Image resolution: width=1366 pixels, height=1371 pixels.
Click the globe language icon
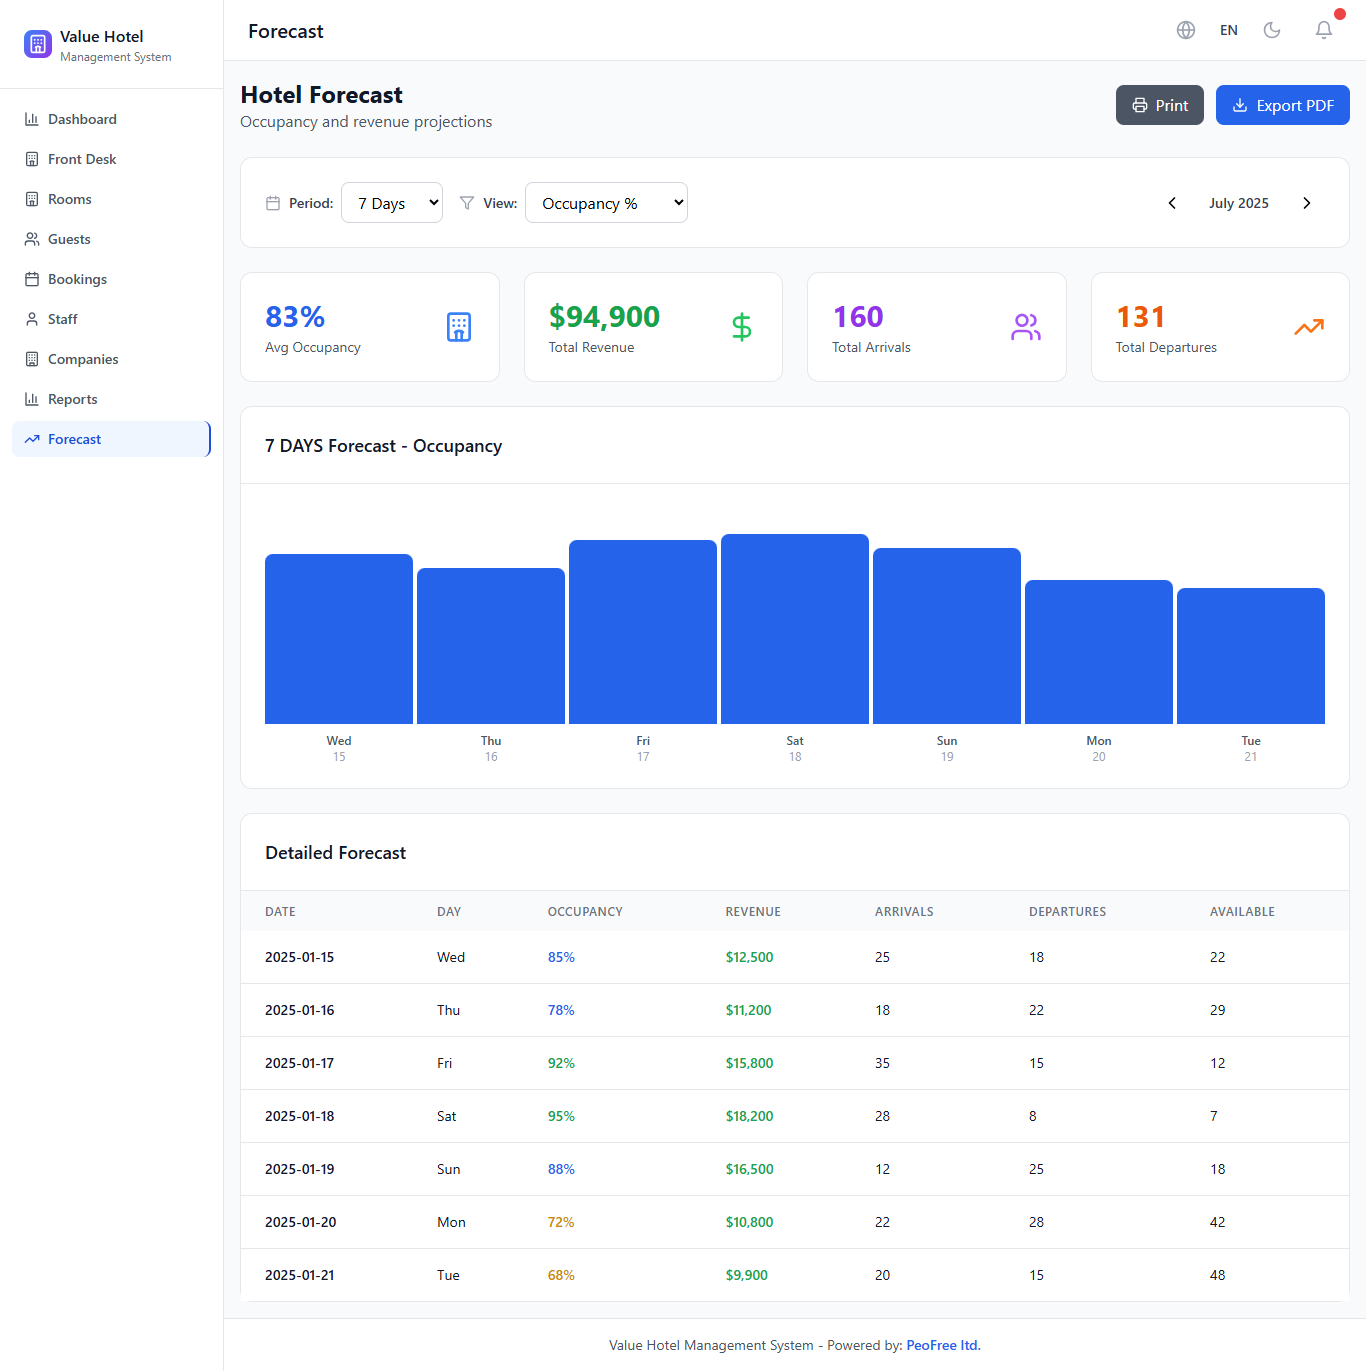1186,30
